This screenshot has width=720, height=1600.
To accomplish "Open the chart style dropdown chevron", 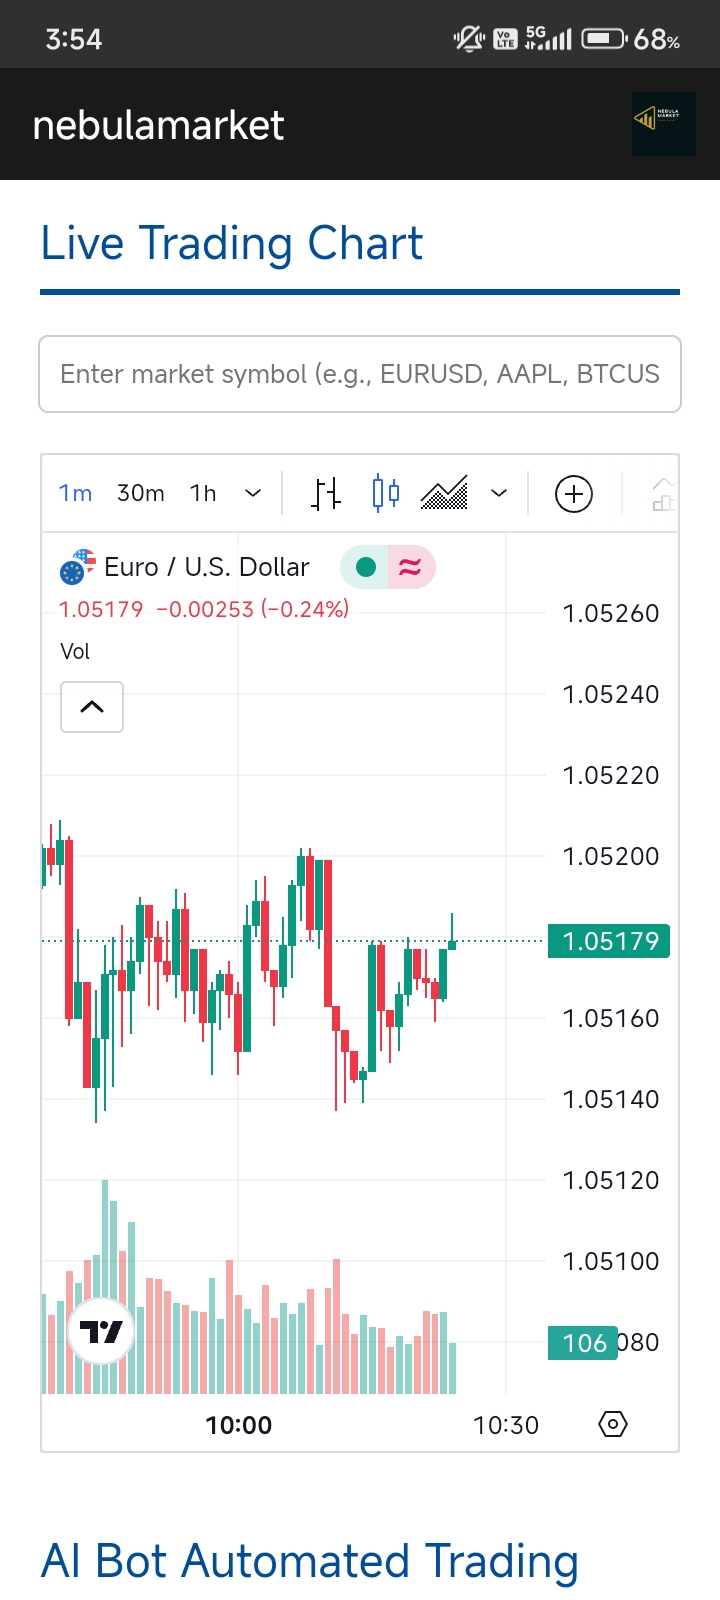I will (x=499, y=494).
